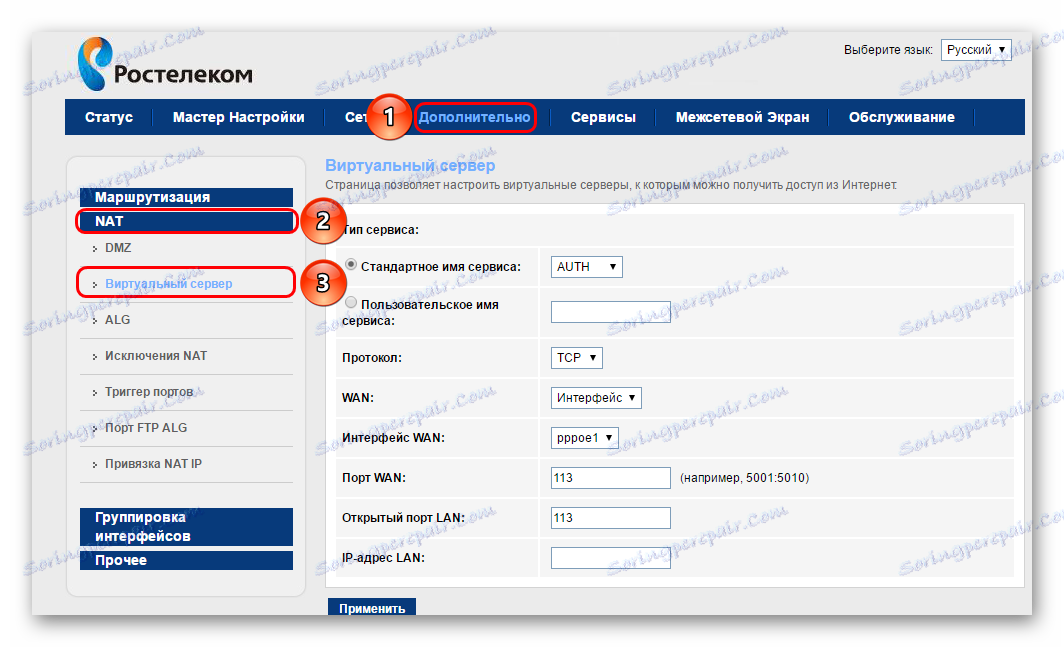Expand the Маршрутизация sidebar section
This screenshot has height=647, width=1064.
[x=186, y=197]
